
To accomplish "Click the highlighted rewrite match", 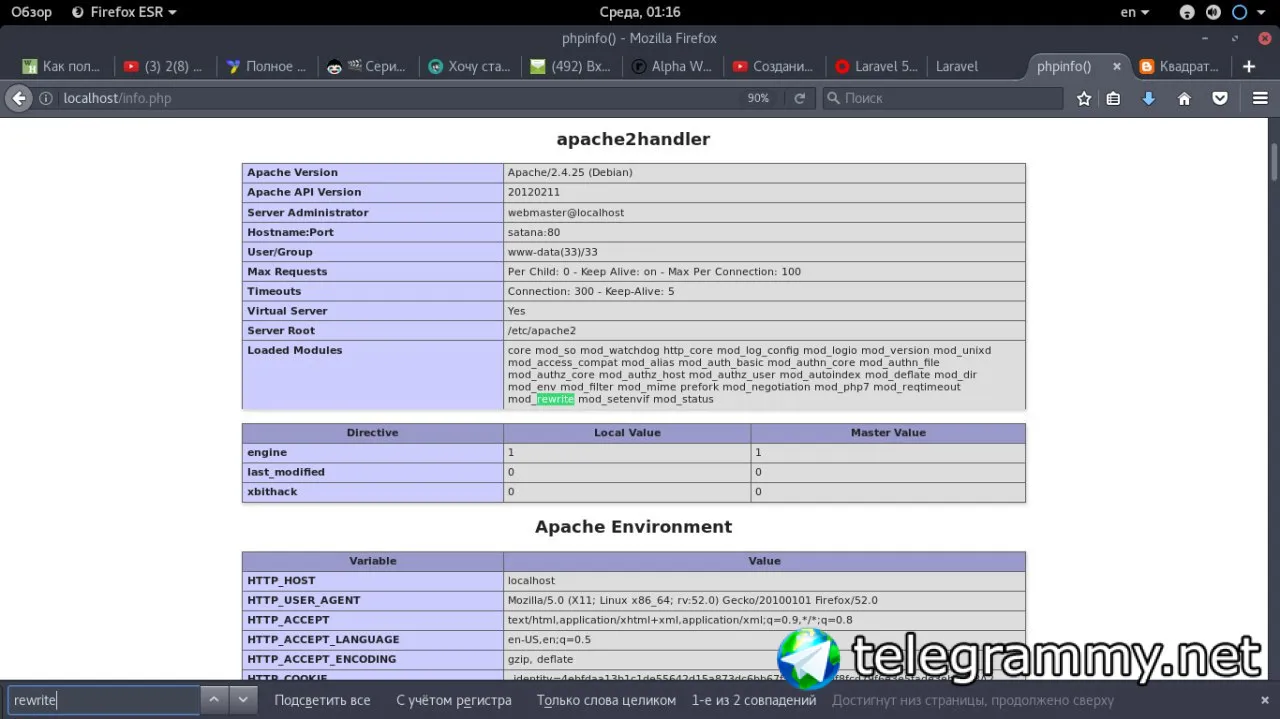I will point(555,399).
